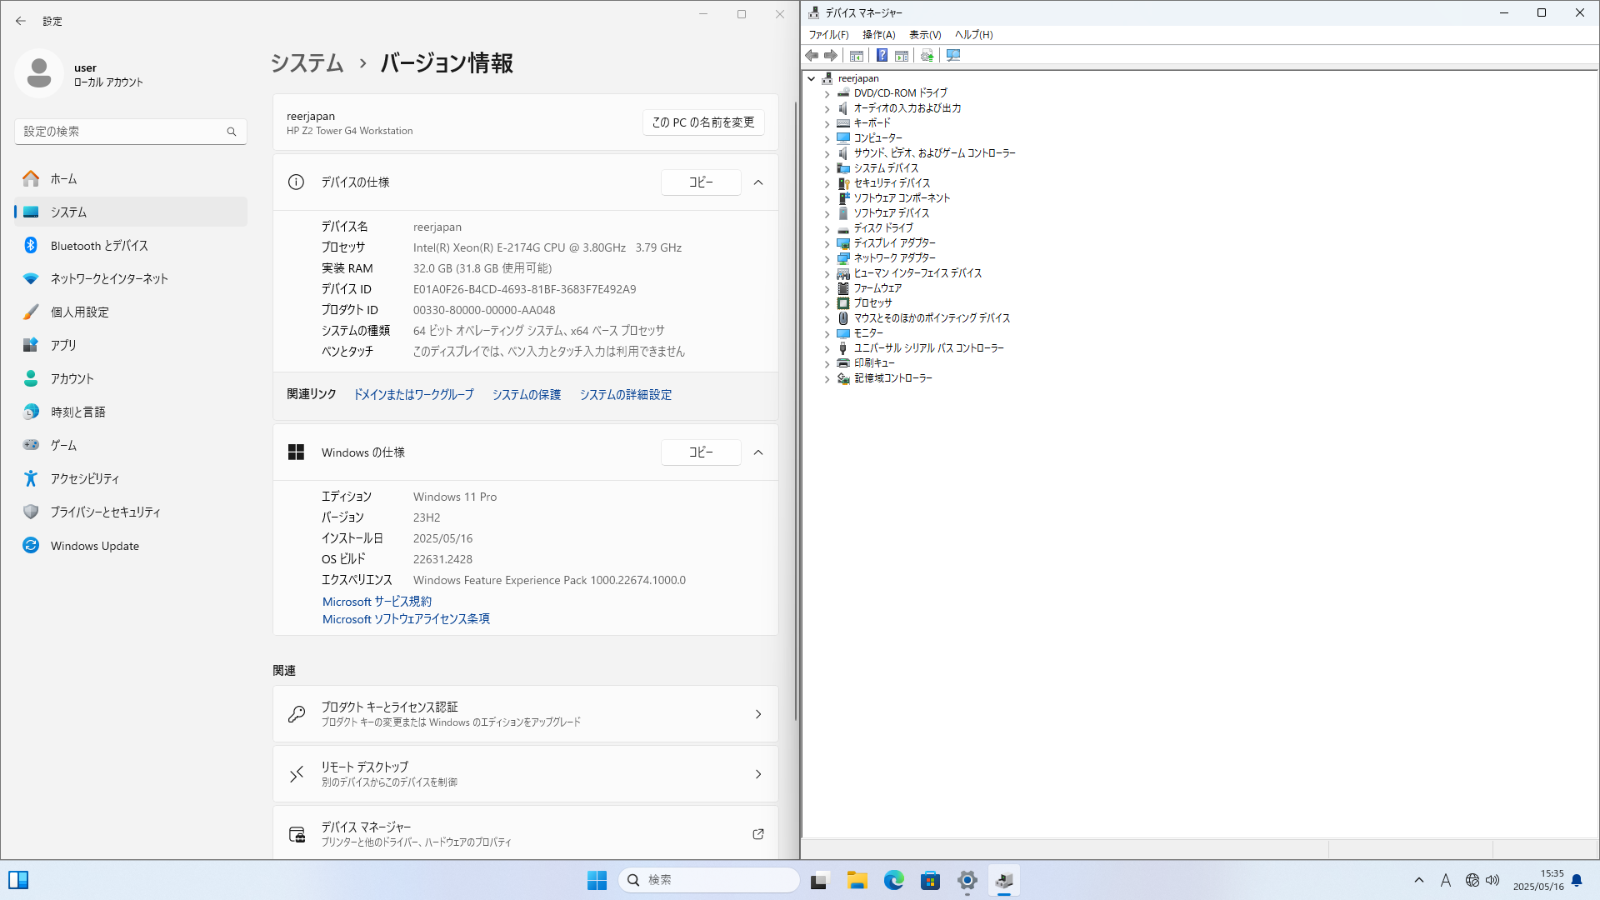Expand ディスク ドライブ node
Screen dimensions: 1600x900
click(x=827, y=229)
